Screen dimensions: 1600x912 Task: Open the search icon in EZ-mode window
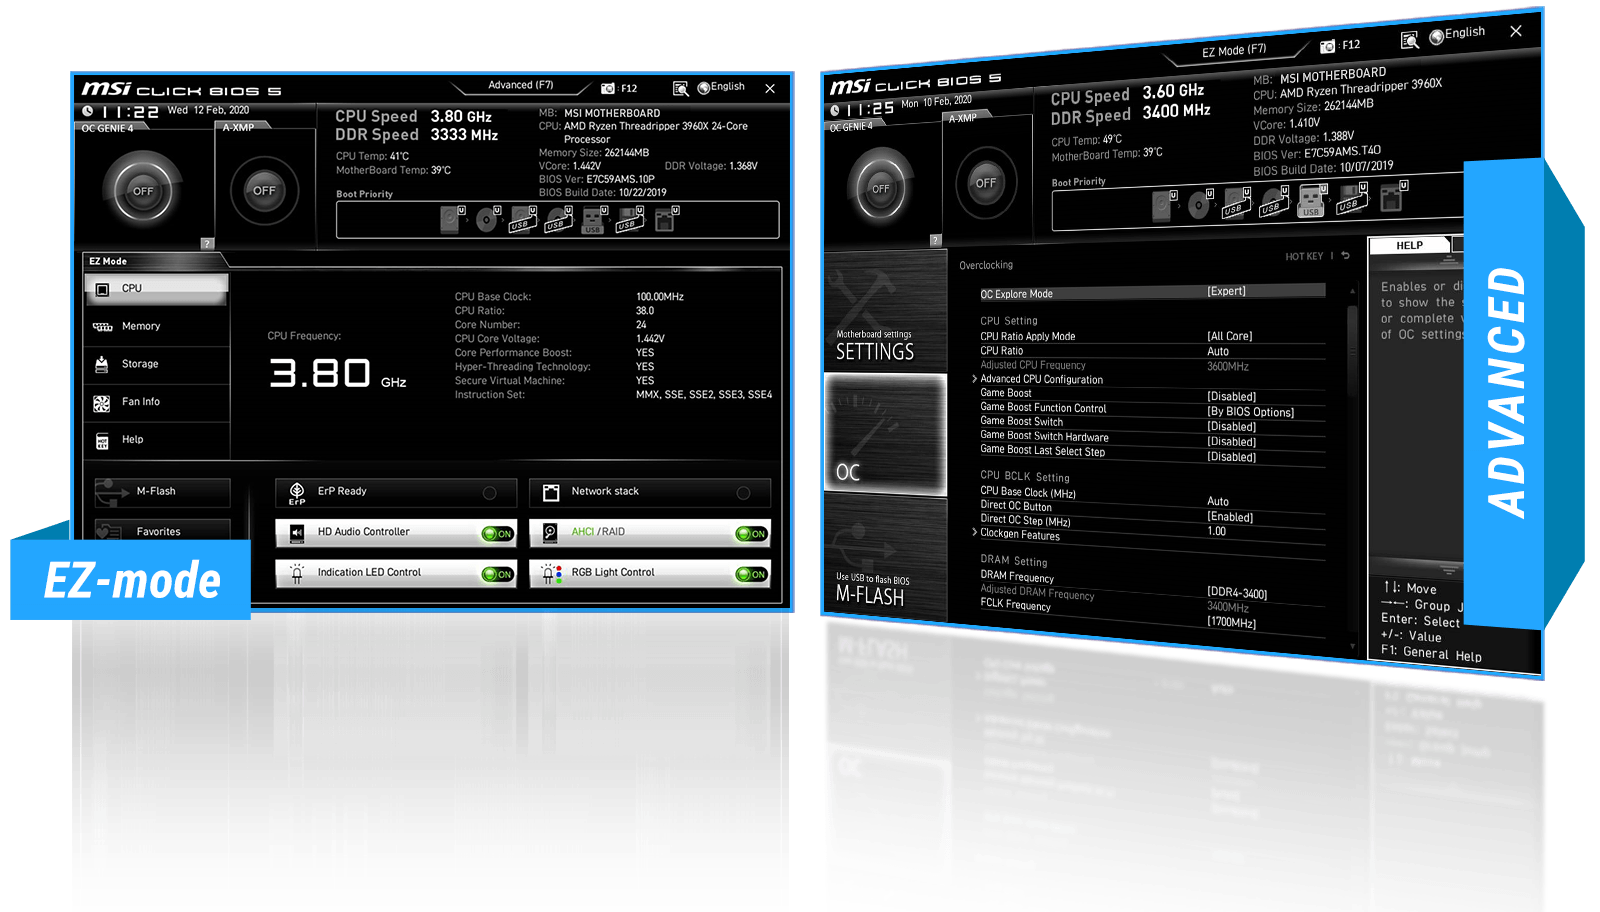(681, 88)
